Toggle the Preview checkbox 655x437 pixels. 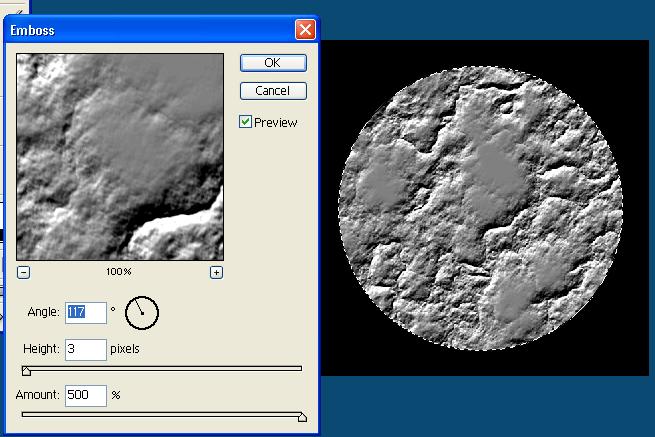[x=245, y=122]
